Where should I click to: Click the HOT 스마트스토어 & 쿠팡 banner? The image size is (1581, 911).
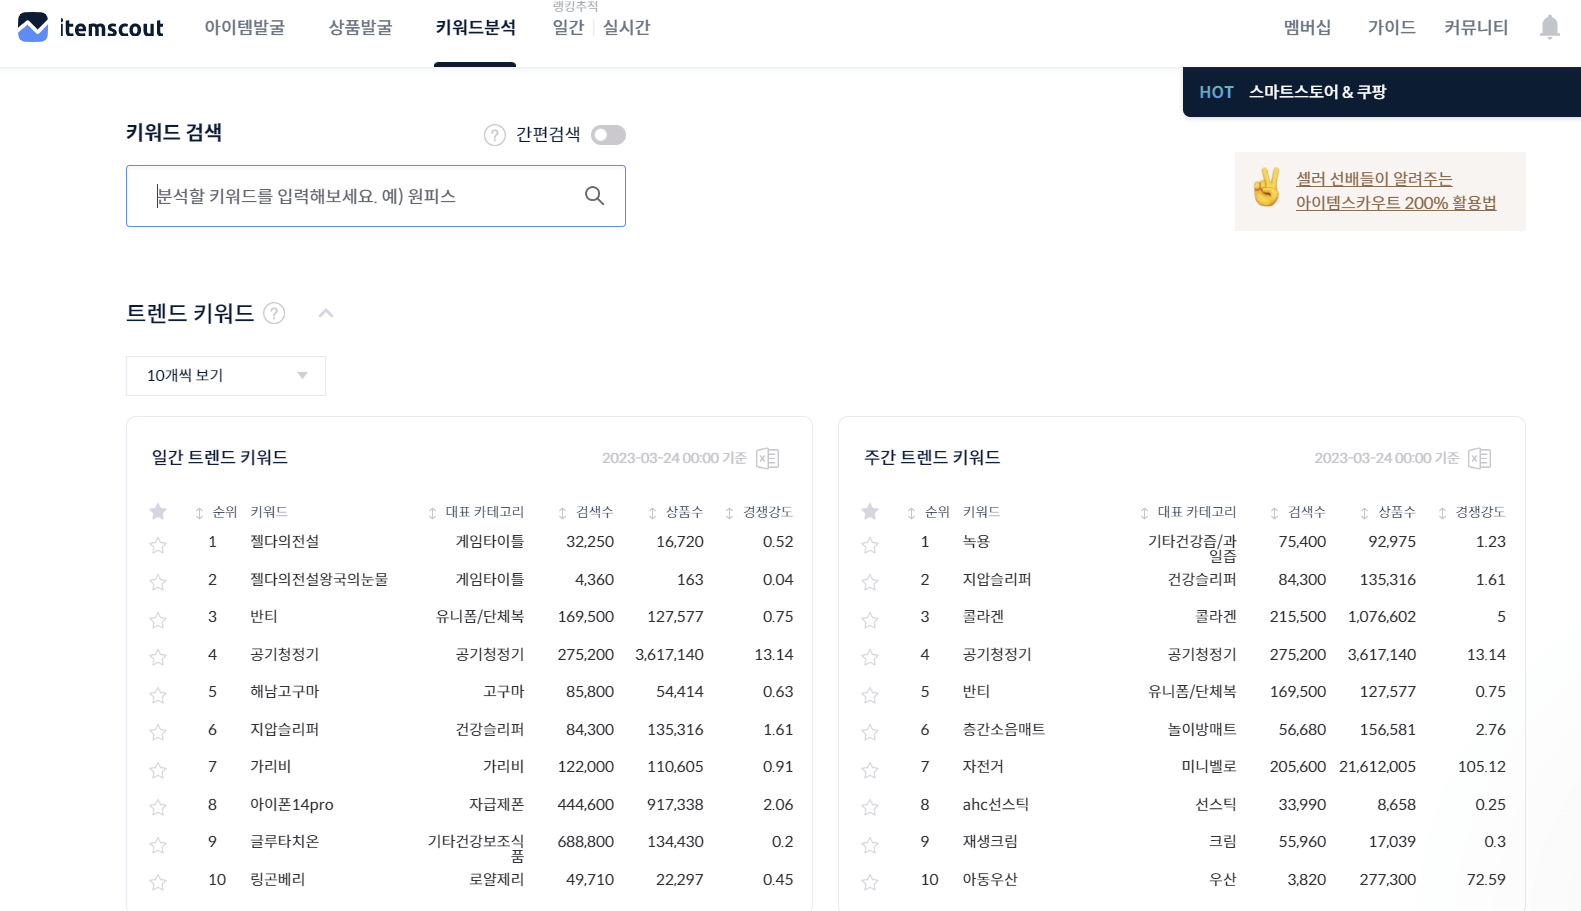pos(1382,92)
